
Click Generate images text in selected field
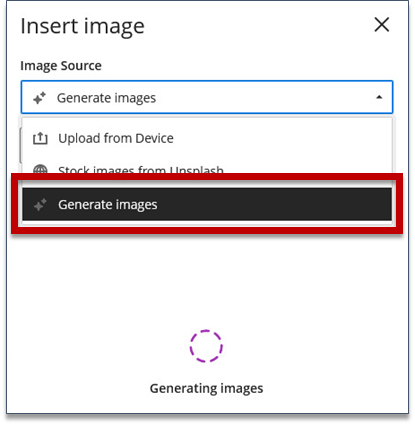click(106, 98)
